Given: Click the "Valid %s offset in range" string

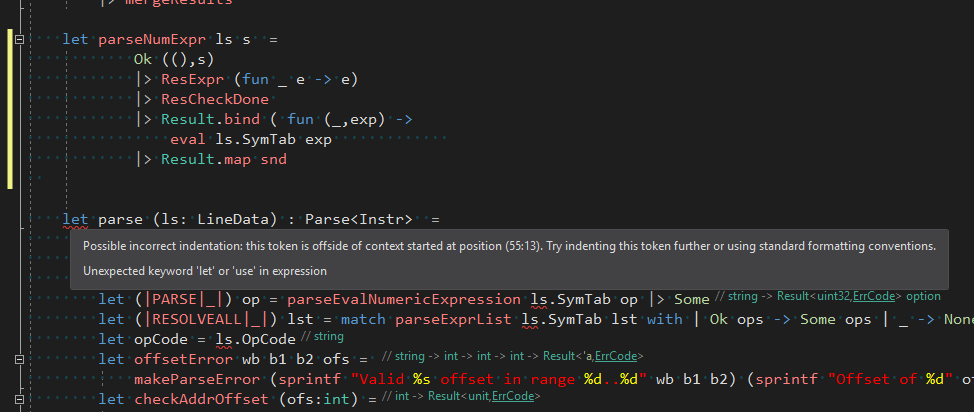Looking at the screenshot, I should [x=498, y=379].
